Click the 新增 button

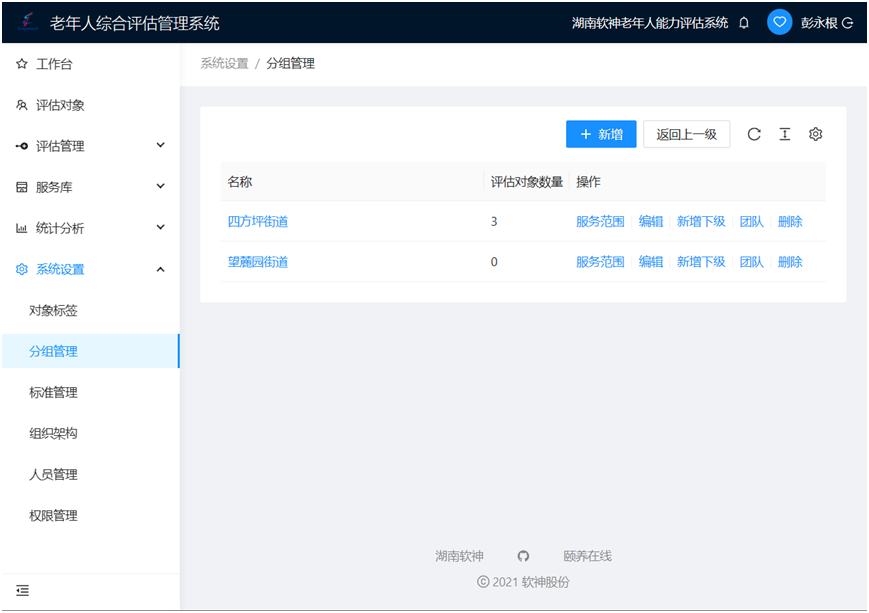pos(601,134)
